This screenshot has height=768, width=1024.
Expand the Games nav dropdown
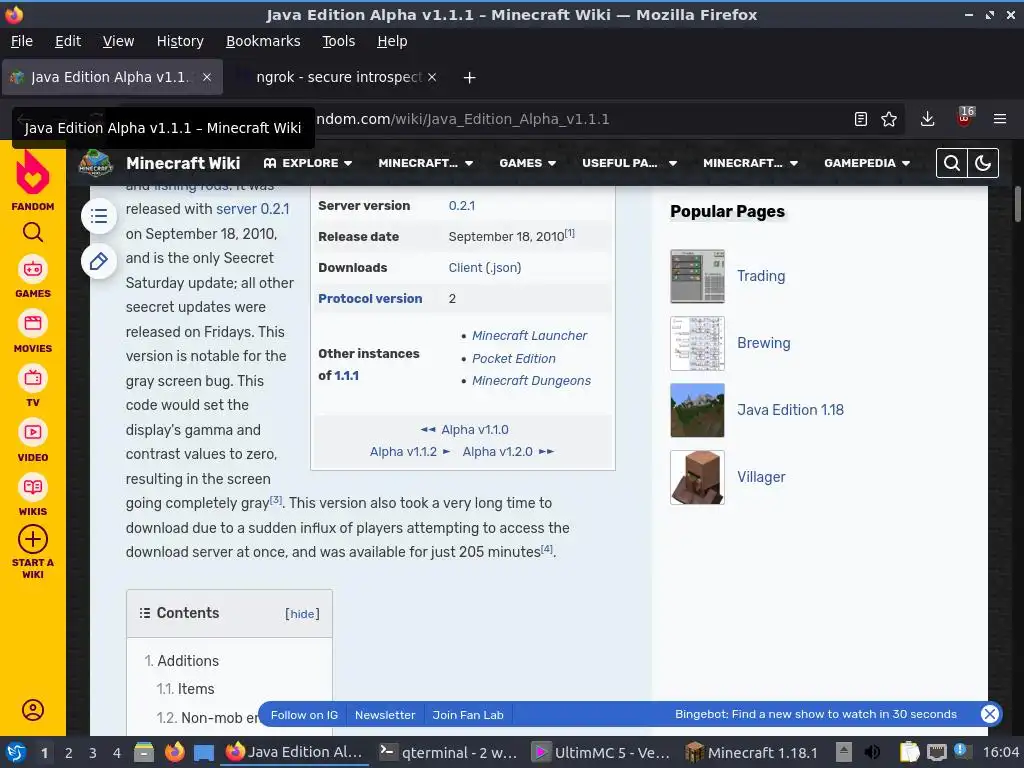pyautogui.click(x=528, y=163)
